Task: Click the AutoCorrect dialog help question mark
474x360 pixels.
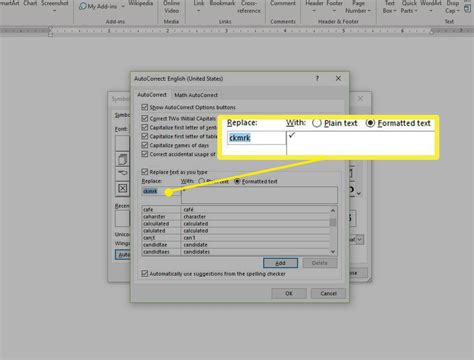Action: pos(317,78)
